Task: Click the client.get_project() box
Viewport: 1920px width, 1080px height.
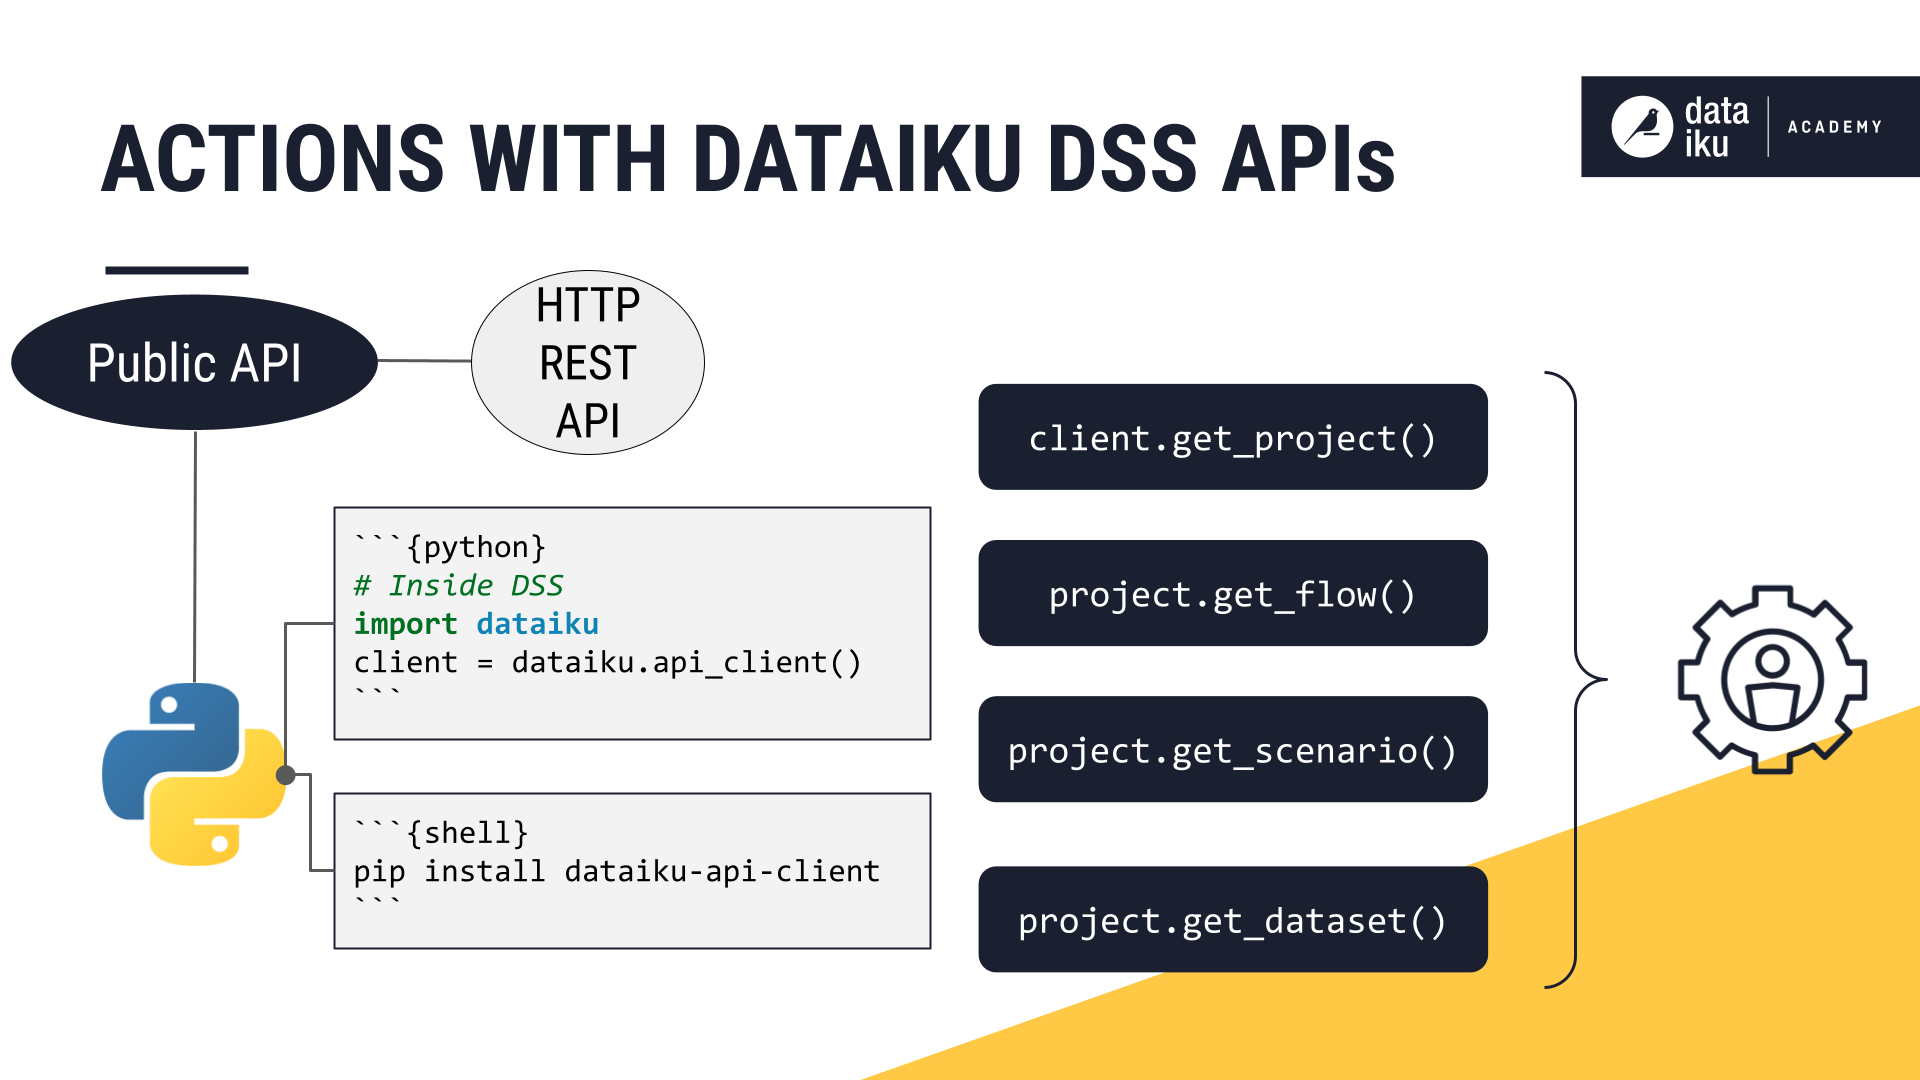Action: click(x=1233, y=437)
